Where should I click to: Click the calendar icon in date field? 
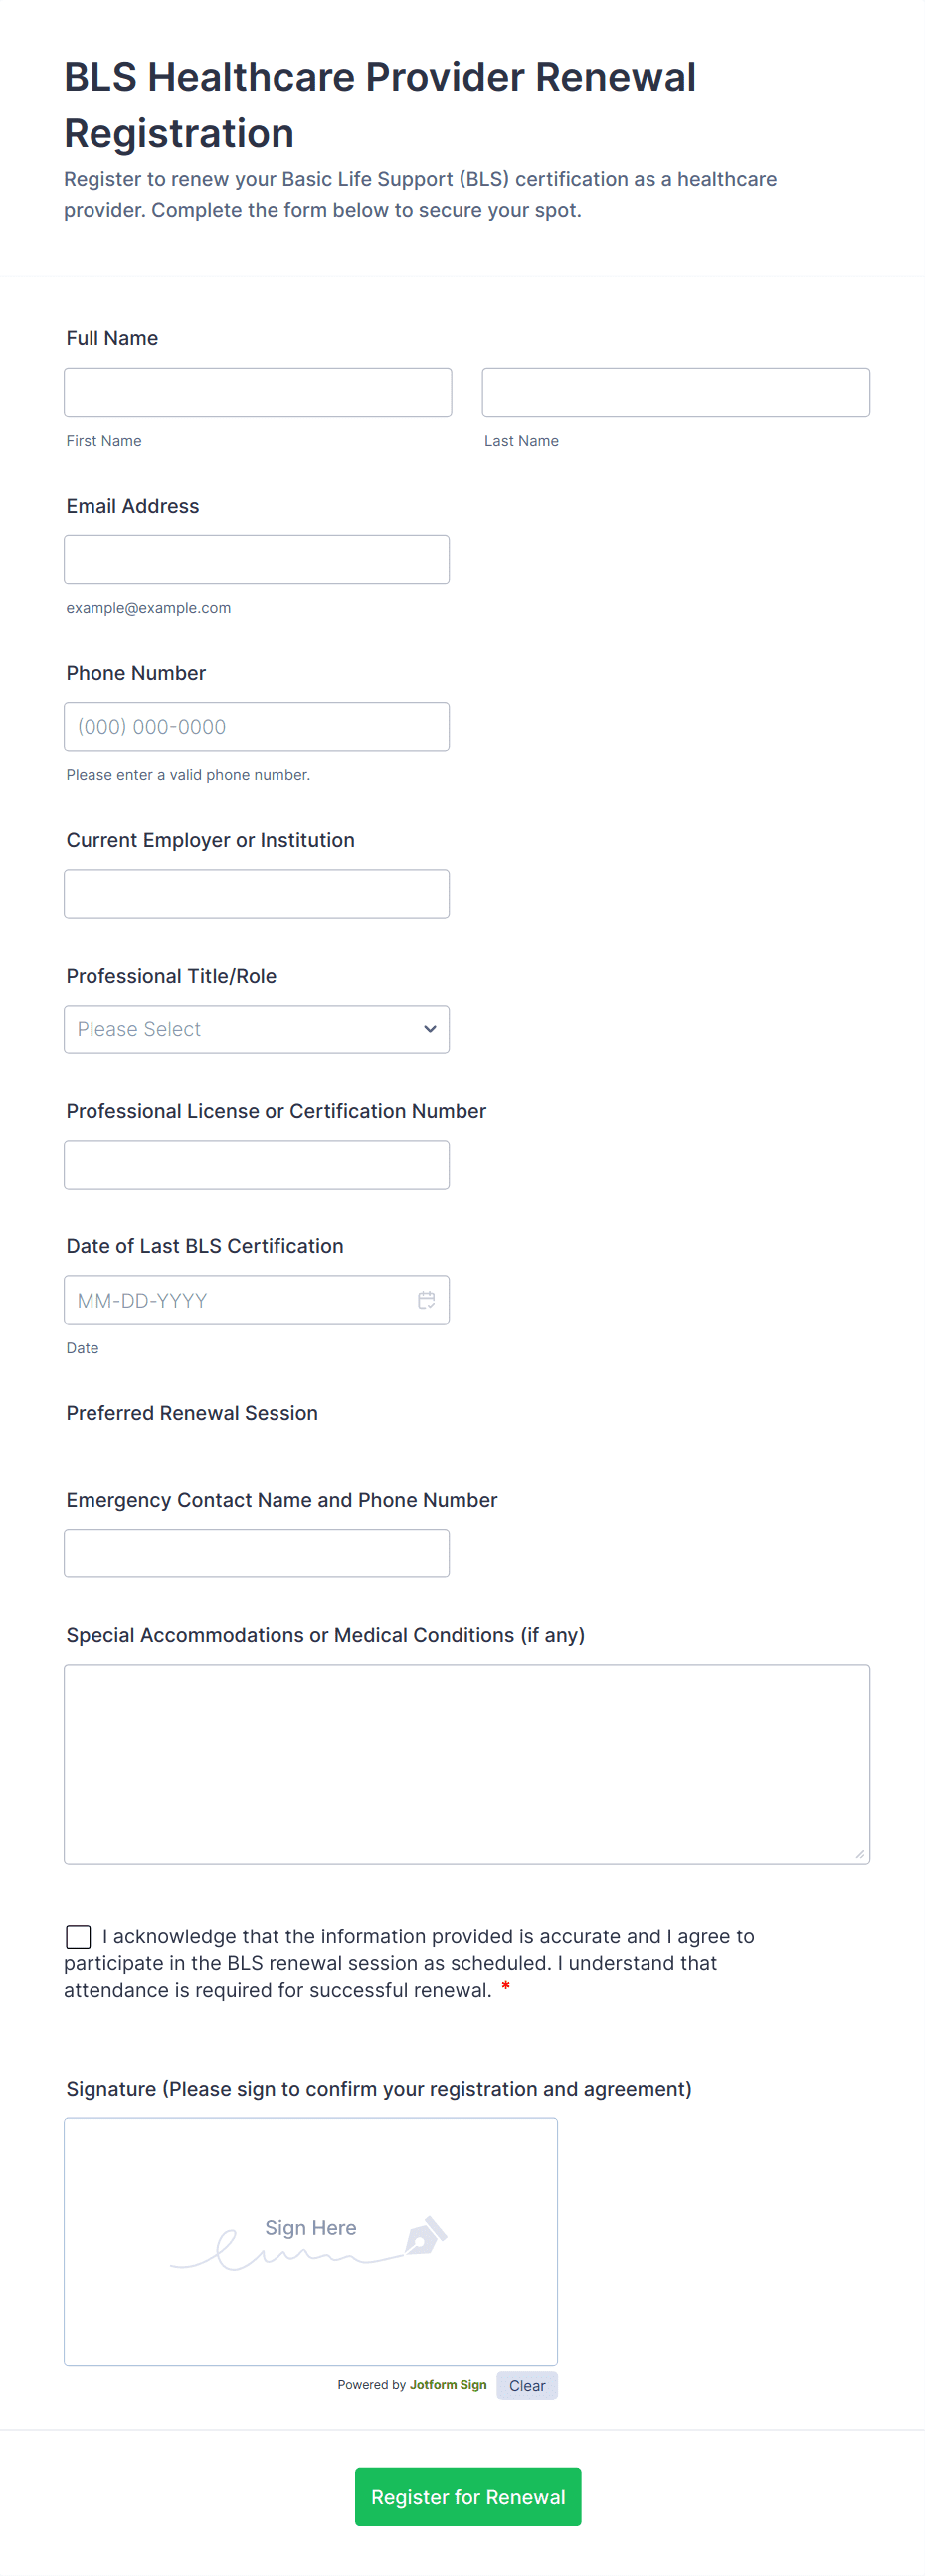tap(426, 1300)
